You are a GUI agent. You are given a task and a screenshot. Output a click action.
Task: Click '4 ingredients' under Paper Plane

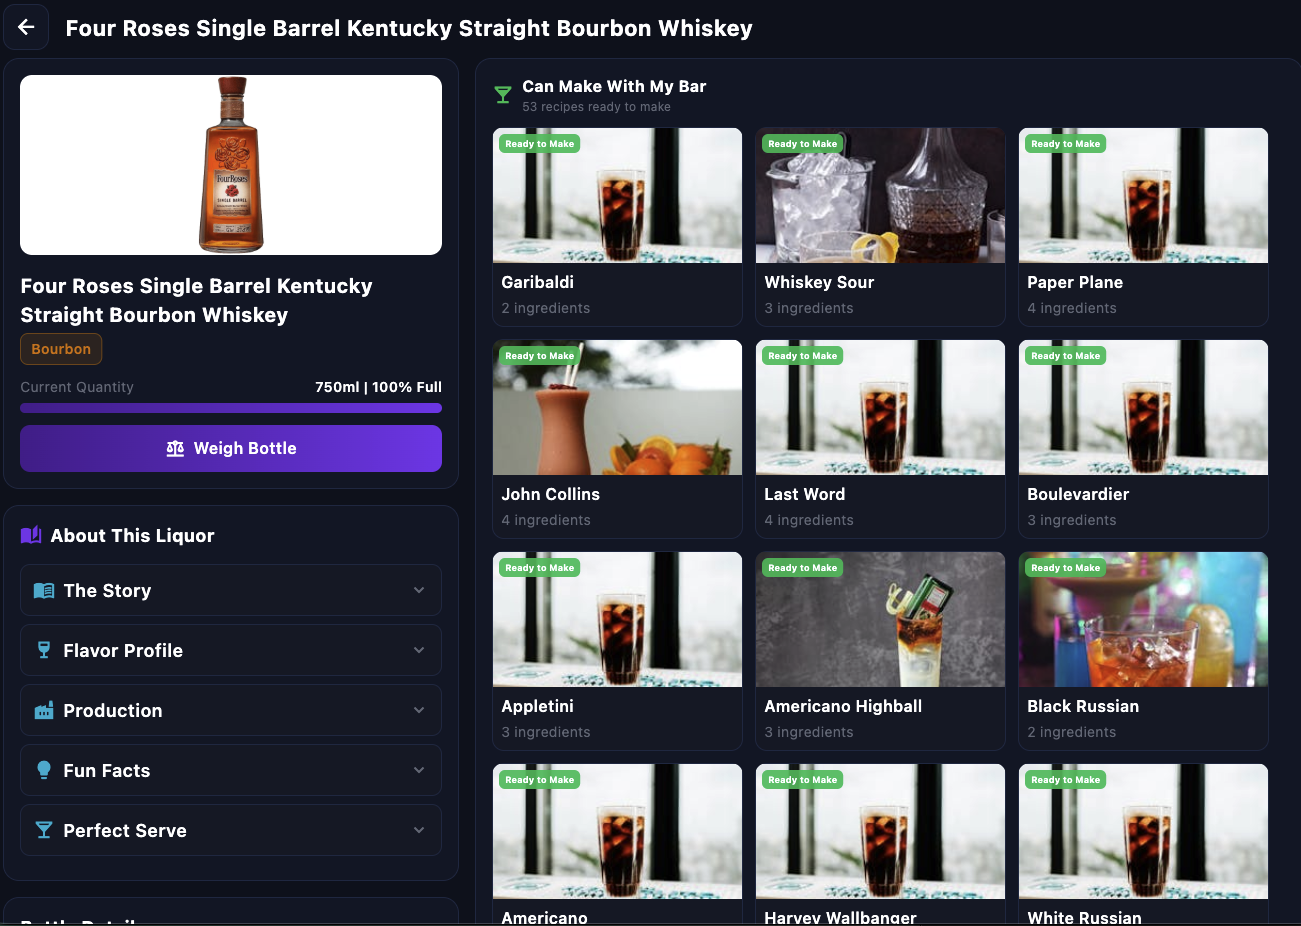coord(1072,308)
